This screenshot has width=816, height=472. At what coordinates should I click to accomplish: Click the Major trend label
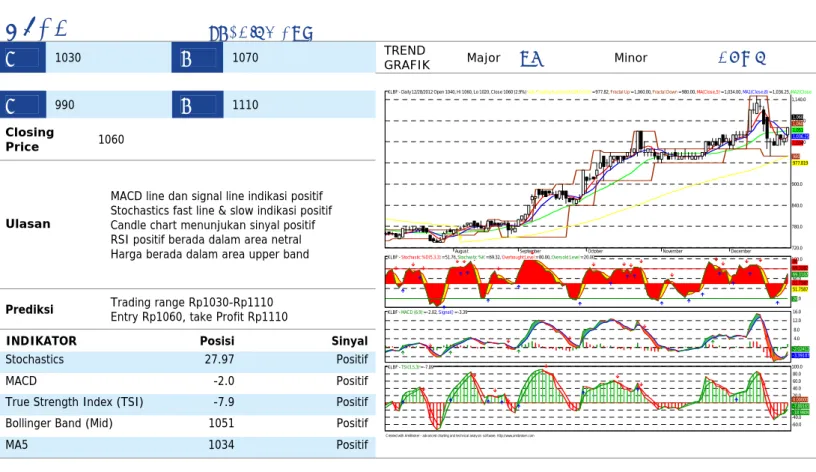(x=483, y=58)
